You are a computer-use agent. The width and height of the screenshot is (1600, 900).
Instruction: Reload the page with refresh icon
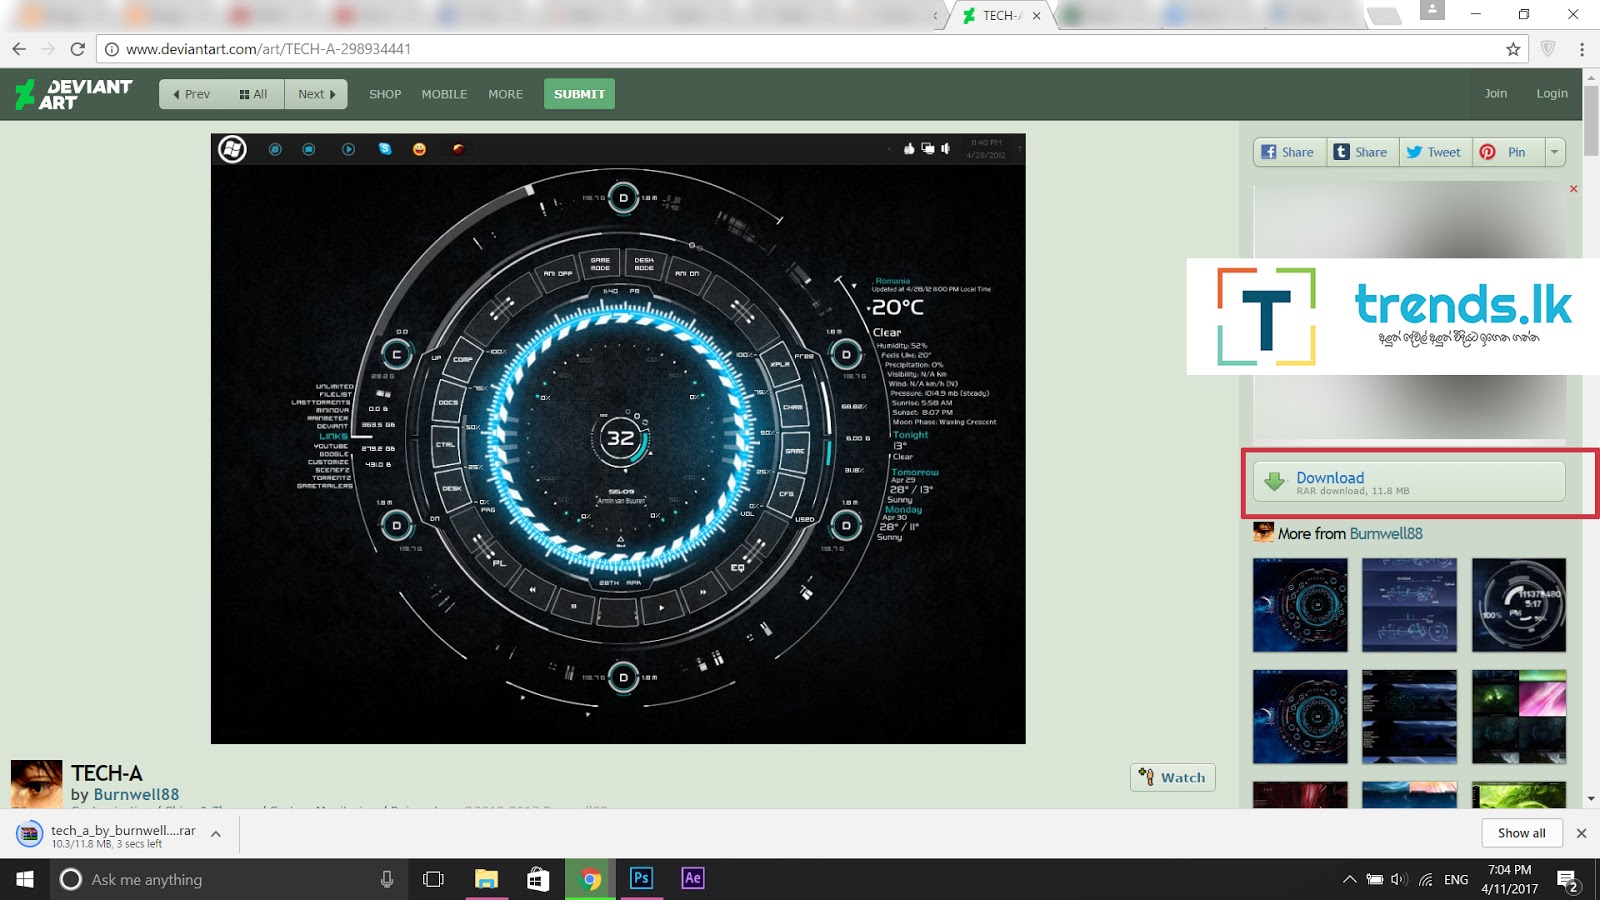click(78, 49)
